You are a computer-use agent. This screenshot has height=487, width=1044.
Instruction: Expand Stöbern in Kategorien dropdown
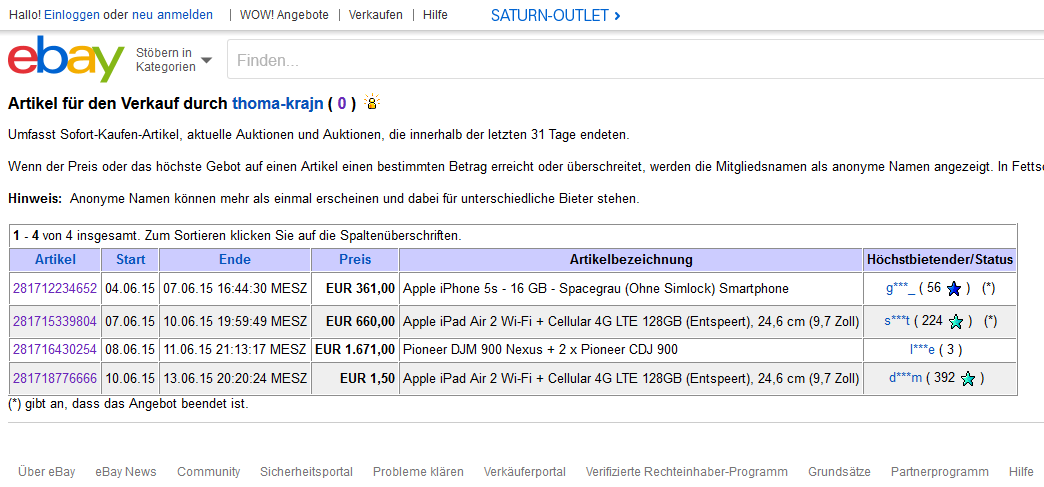tap(174, 60)
